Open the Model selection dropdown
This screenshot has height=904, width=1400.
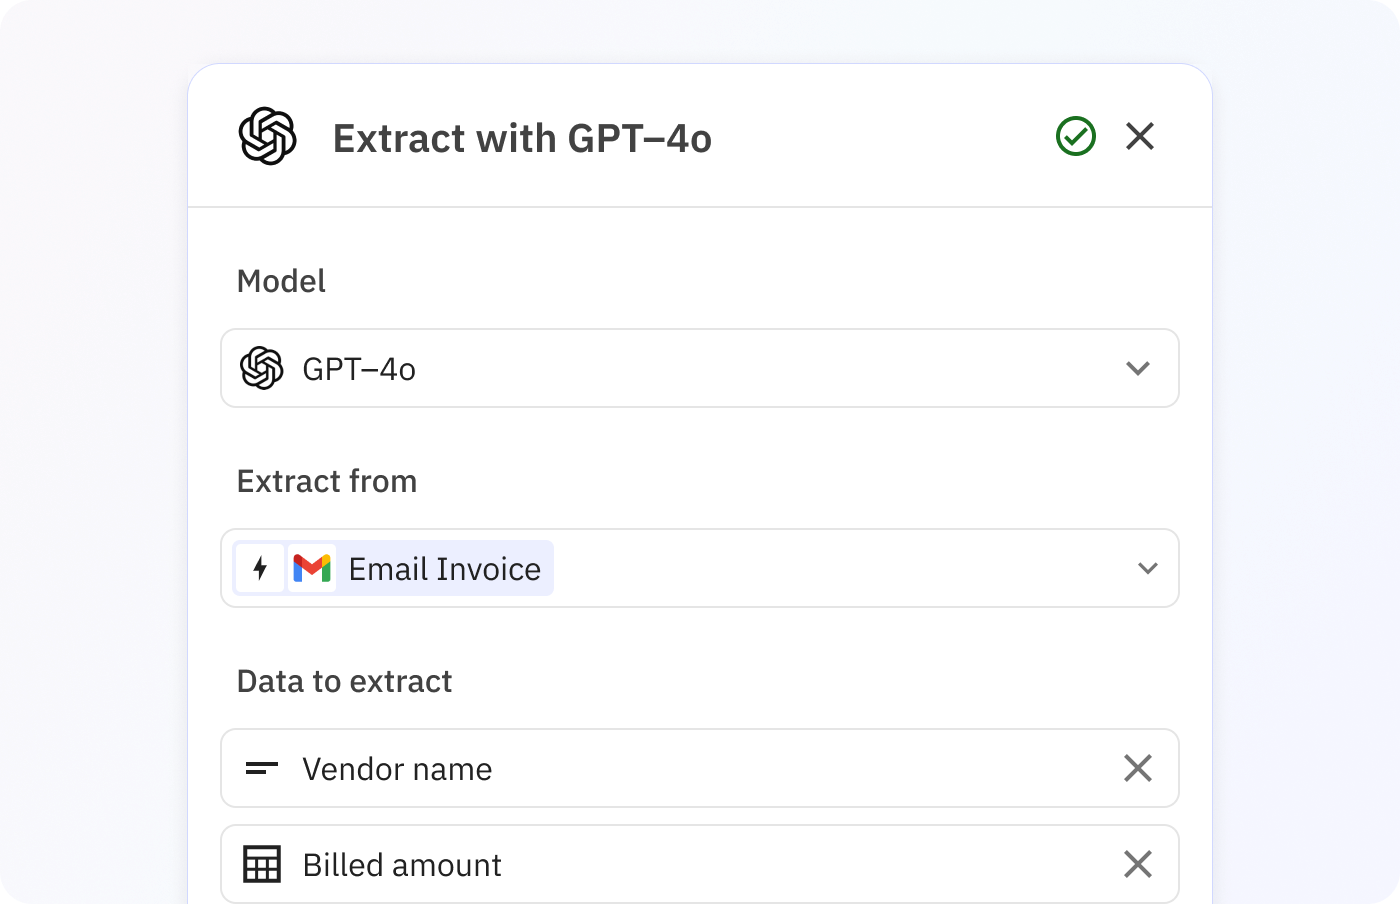click(x=1138, y=368)
